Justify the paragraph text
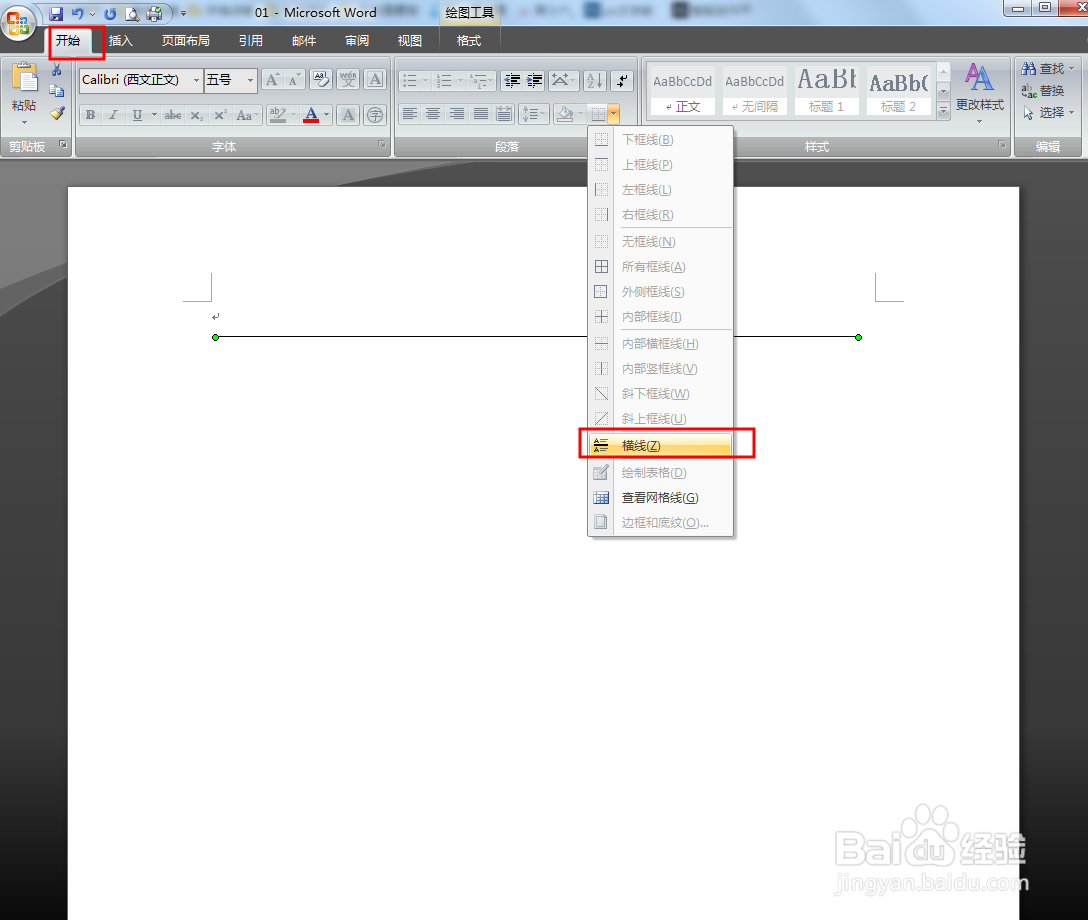 tap(480, 114)
